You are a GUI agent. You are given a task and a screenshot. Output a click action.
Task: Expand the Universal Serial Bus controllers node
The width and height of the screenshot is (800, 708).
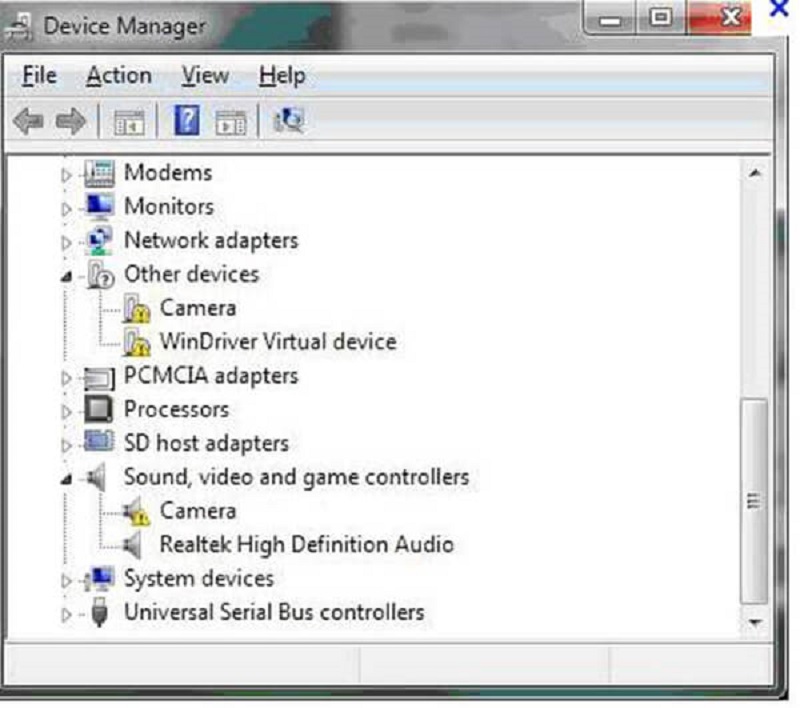(x=67, y=614)
